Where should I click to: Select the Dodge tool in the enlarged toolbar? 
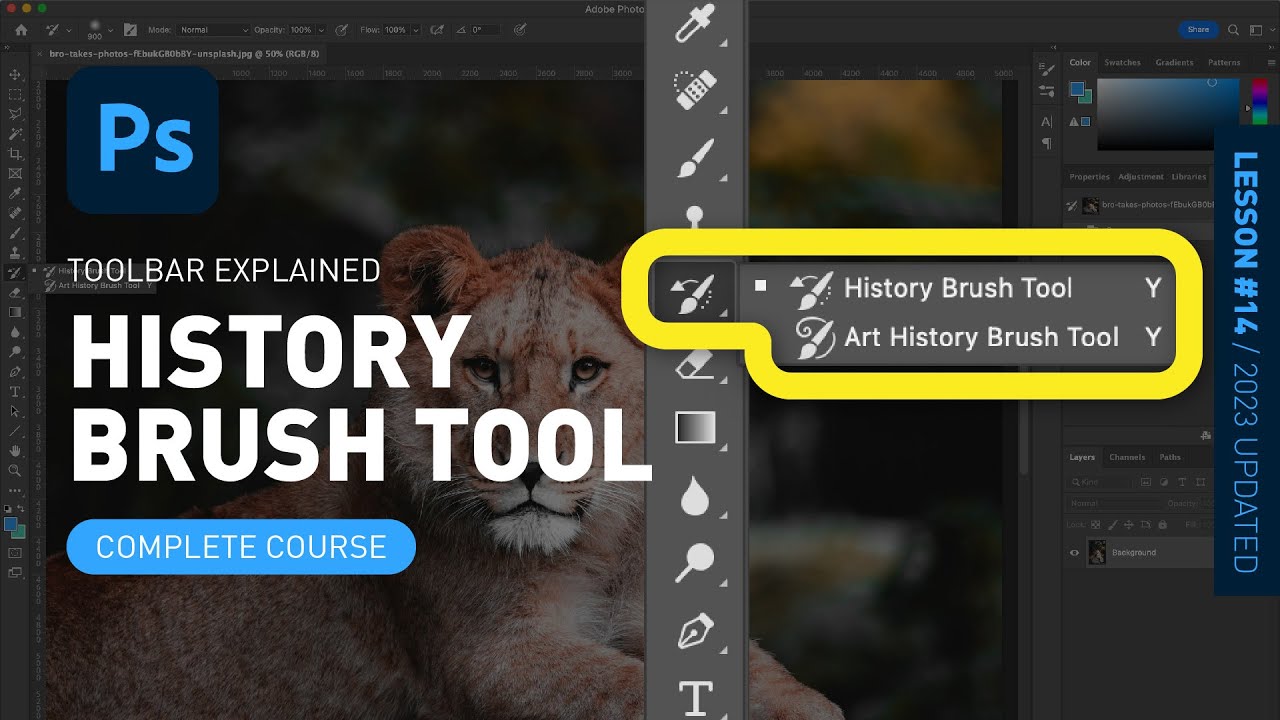coord(695,564)
